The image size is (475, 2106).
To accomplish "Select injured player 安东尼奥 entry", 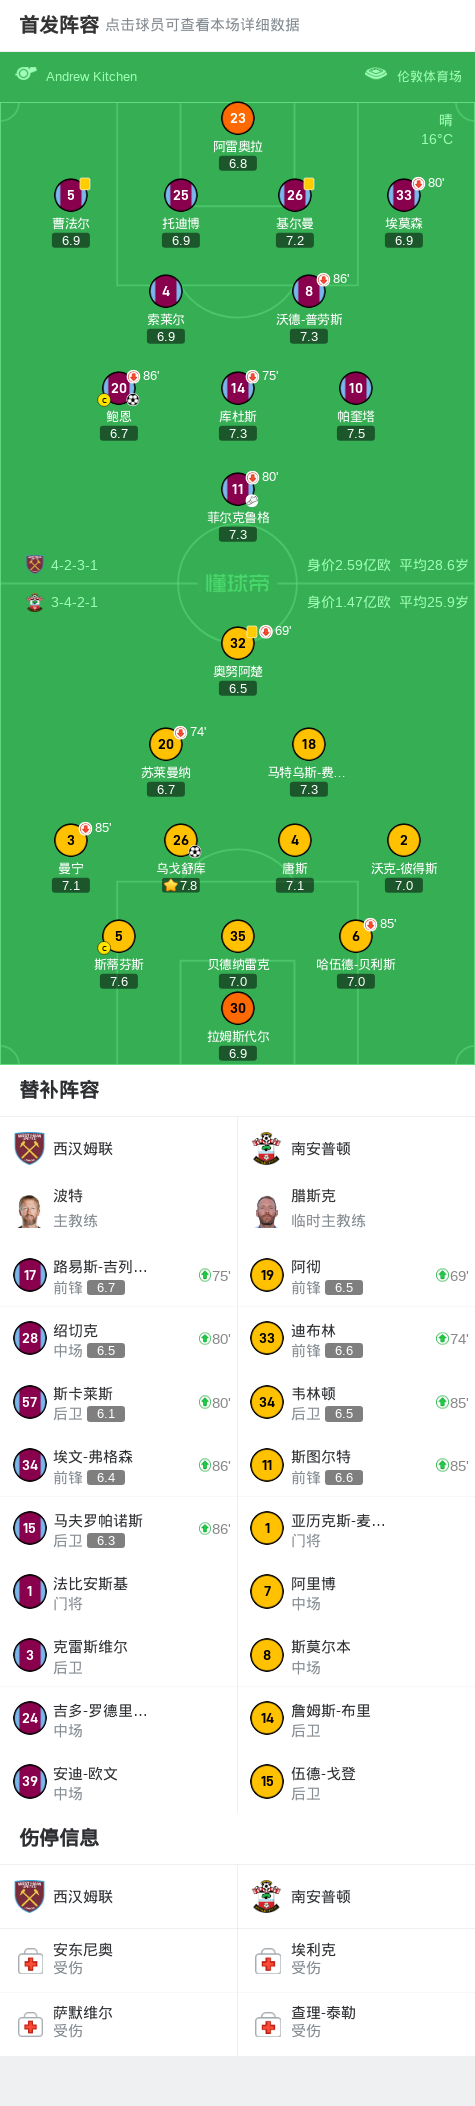I will tap(119, 1959).
